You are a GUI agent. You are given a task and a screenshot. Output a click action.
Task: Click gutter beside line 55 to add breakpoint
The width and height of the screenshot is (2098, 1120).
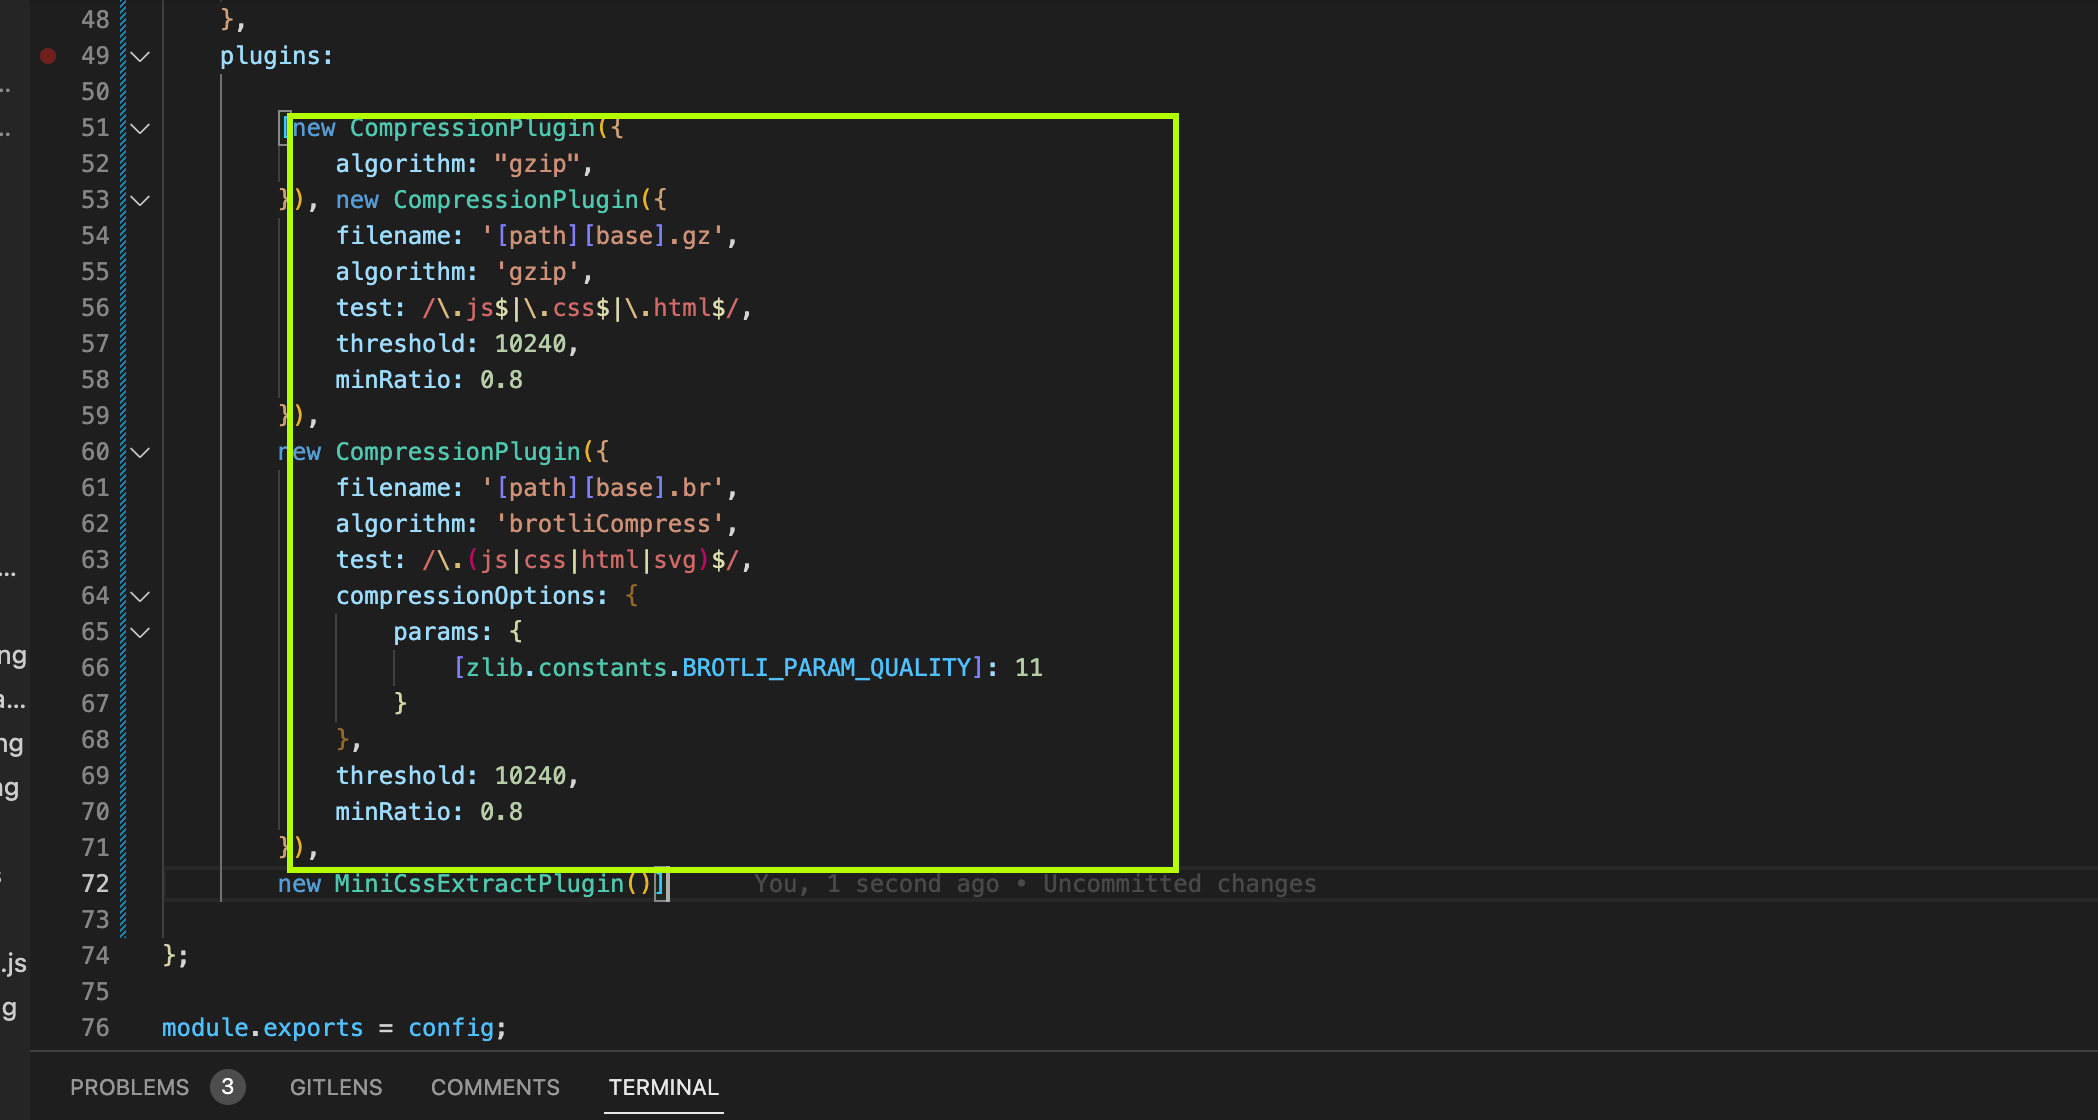[48, 271]
